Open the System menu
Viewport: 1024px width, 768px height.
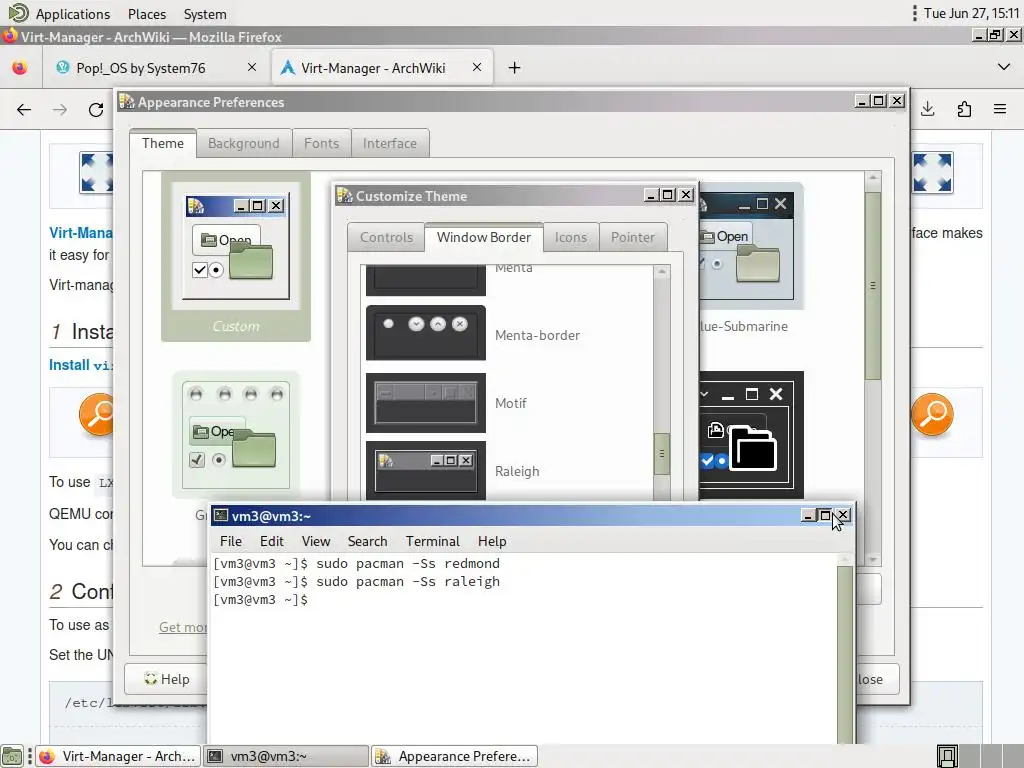205,14
